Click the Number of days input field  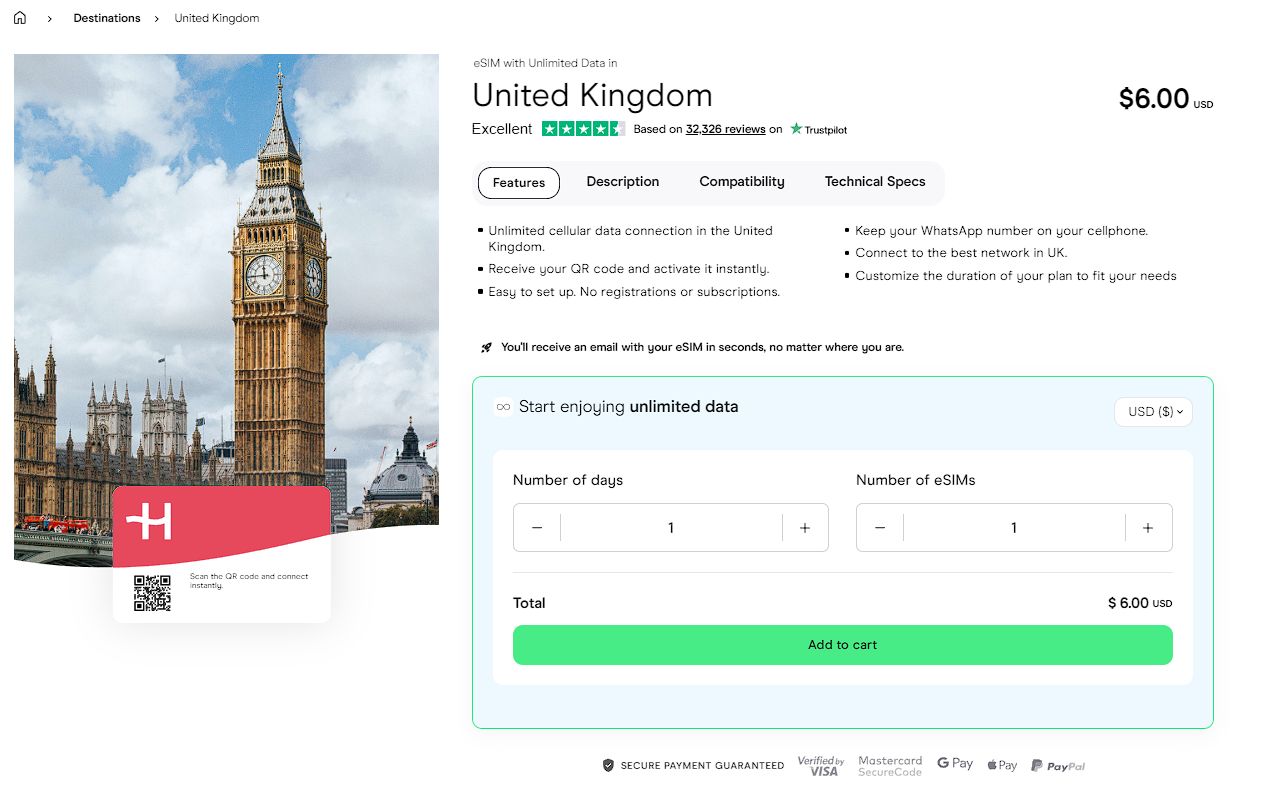(670, 527)
